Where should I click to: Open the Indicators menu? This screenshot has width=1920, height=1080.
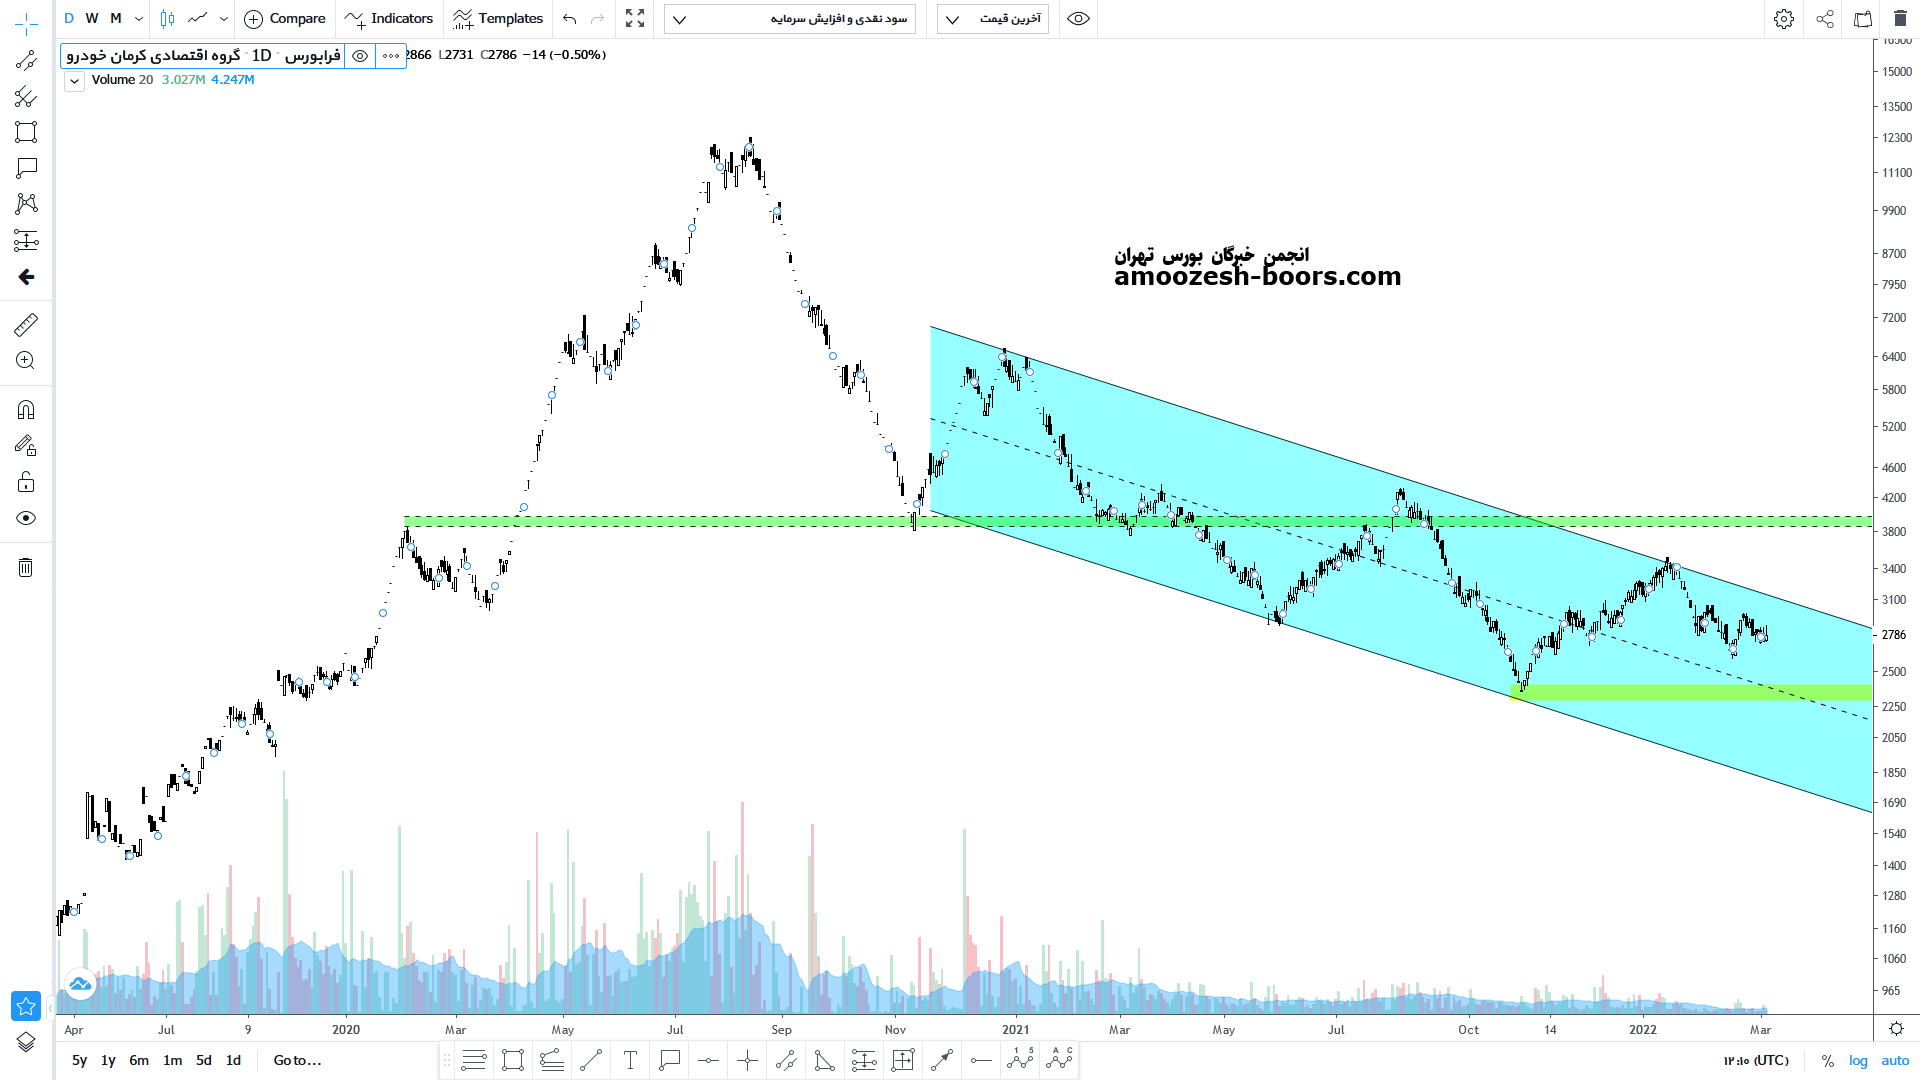389,19
